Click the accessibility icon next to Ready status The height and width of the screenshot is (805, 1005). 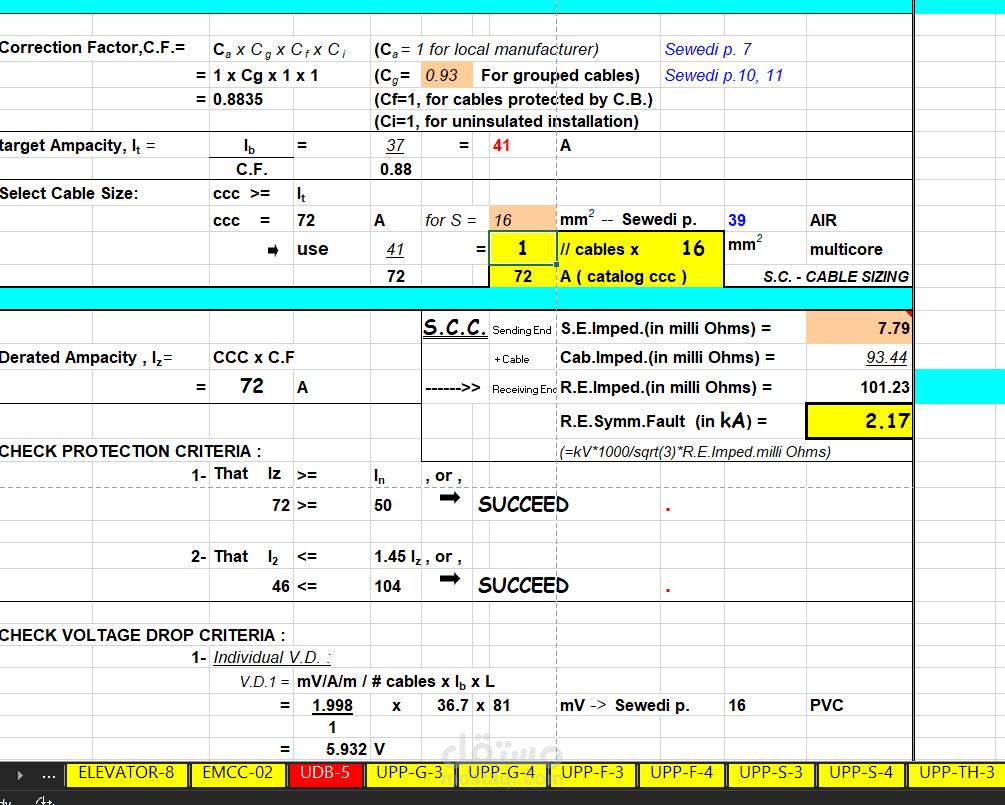click(44, 800)
